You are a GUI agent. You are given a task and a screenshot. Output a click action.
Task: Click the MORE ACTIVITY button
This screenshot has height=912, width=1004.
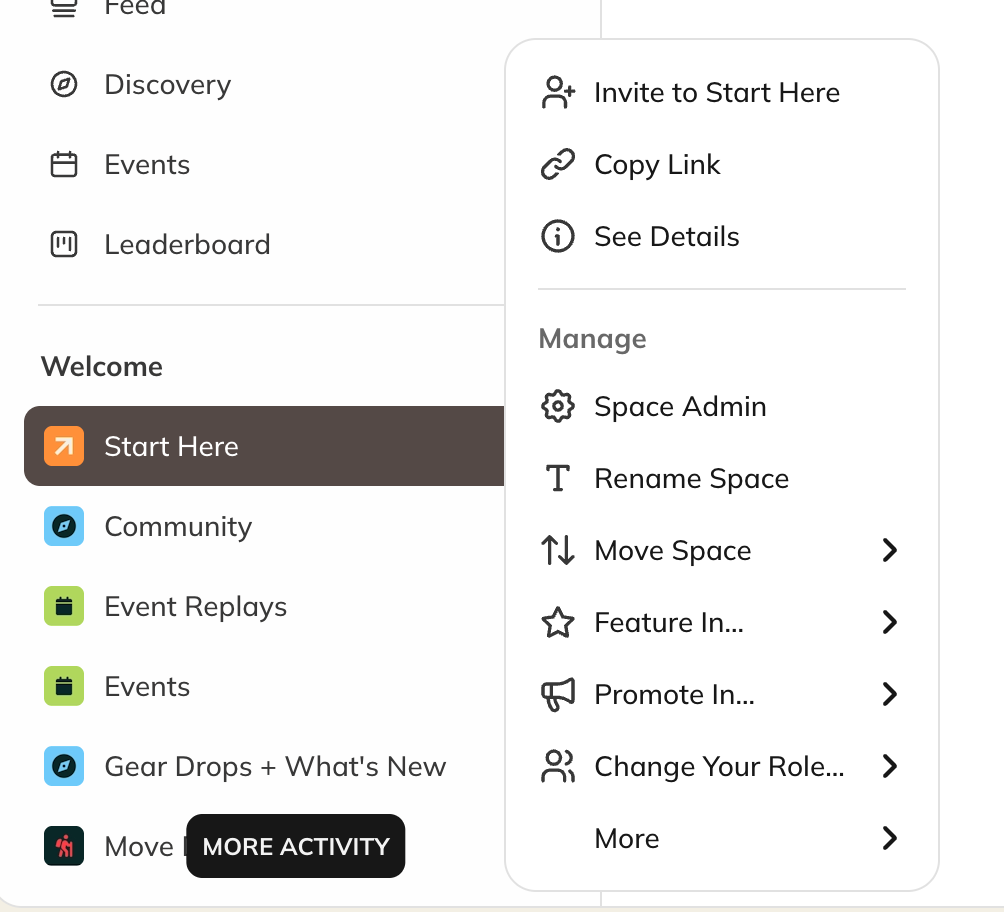coord(296,846)
